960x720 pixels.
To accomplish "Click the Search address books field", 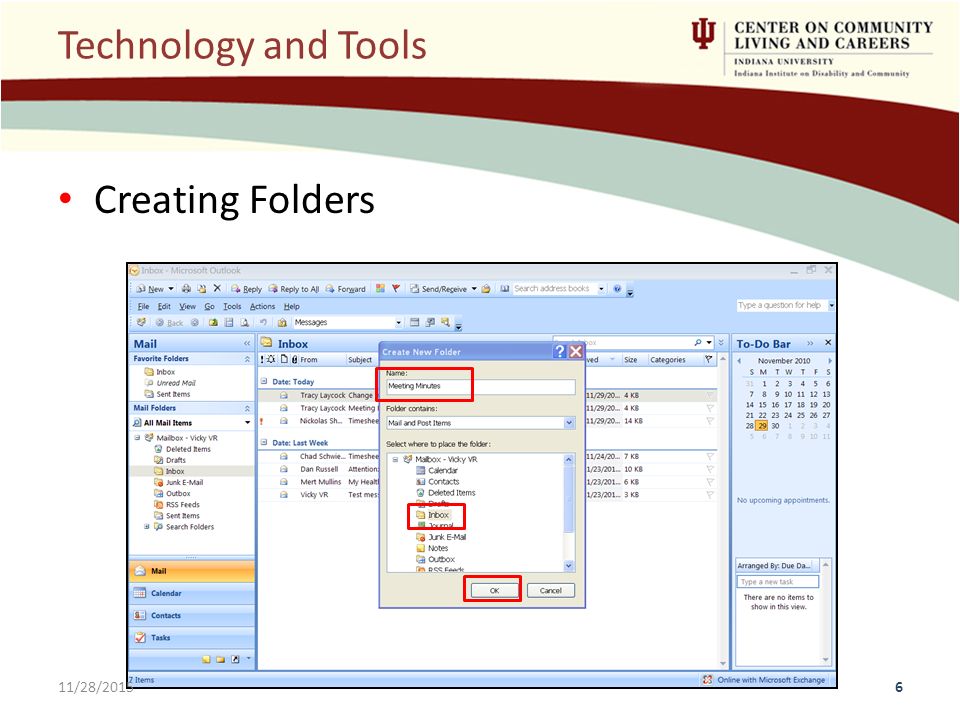I will [555, 288].
